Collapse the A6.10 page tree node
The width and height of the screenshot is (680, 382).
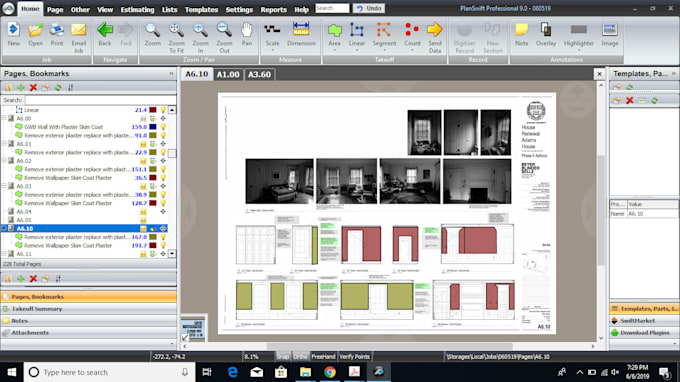[x=4, y=228]
